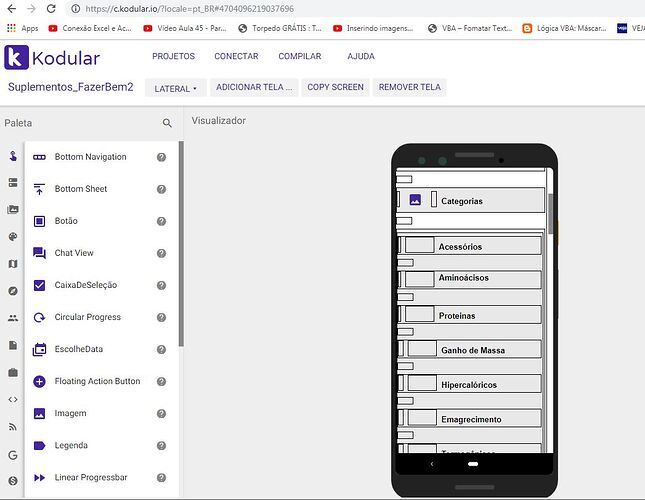
Task: Select the code brackets palette category icon
Action: coord(13,399)
